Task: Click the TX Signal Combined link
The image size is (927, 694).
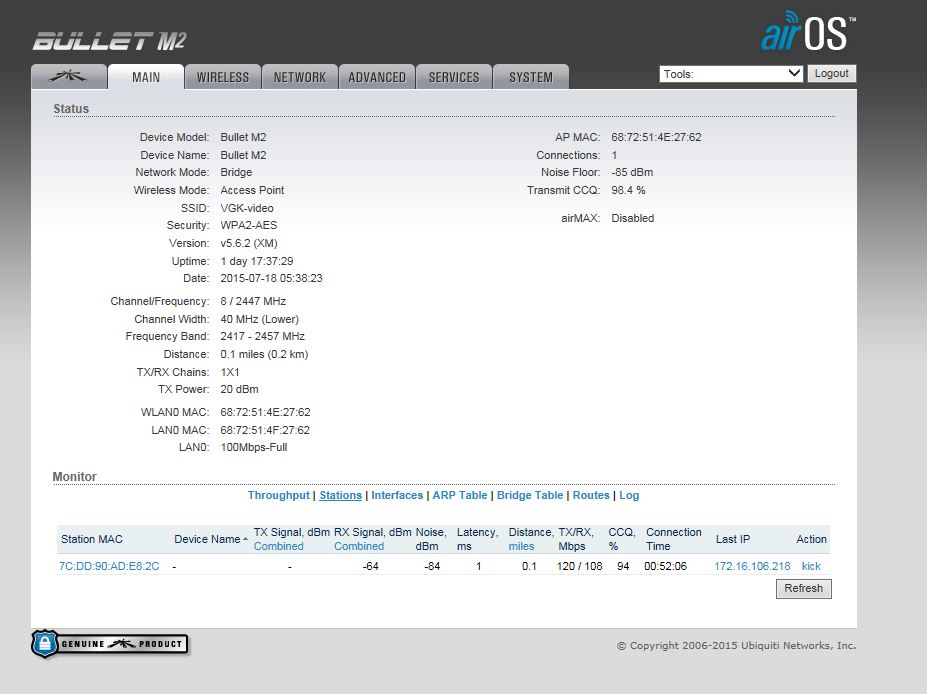Action: click(278, 546)
